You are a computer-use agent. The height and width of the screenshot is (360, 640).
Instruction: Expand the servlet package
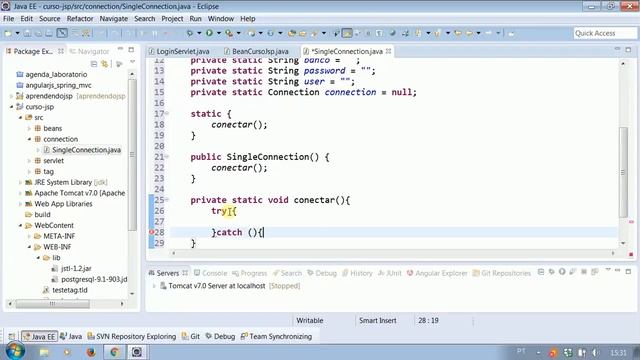[x=29, y=161]
